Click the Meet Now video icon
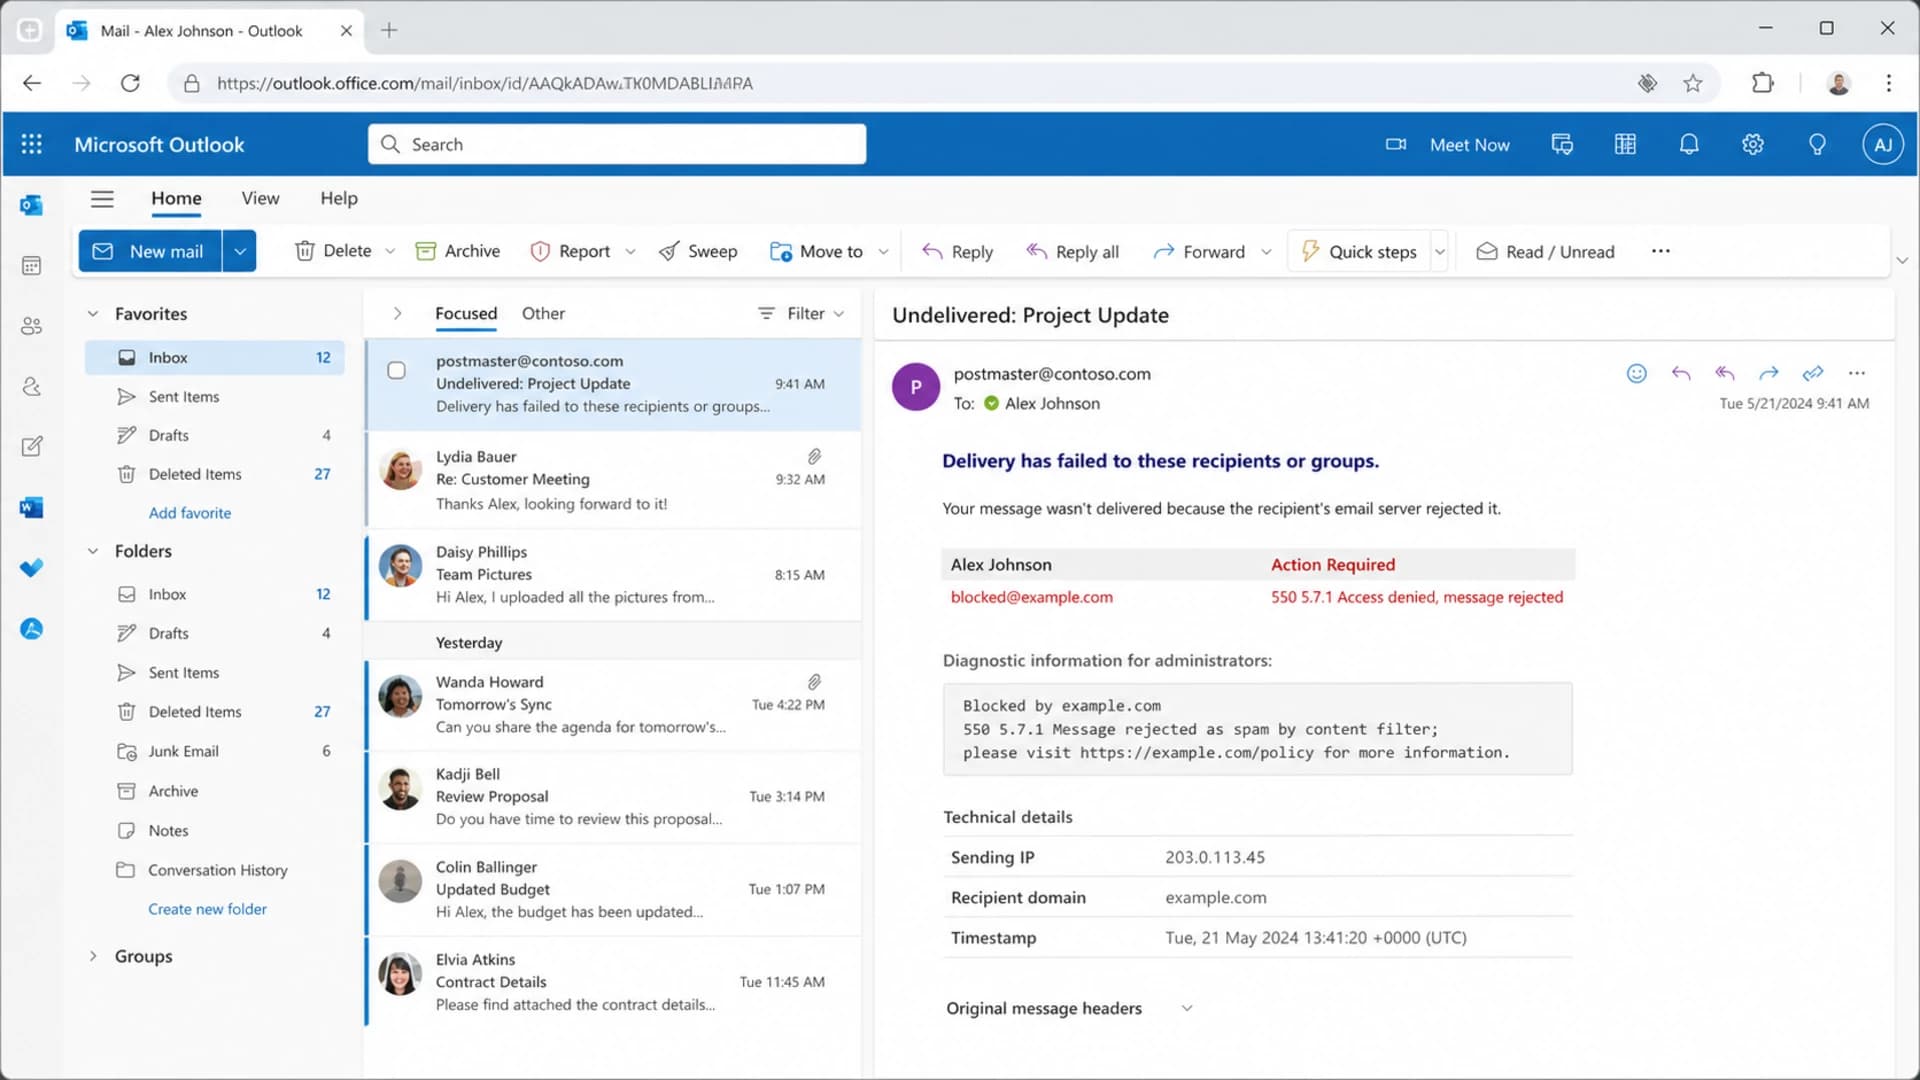This screenshot has width=1920, height=1080. (1396, 144)
